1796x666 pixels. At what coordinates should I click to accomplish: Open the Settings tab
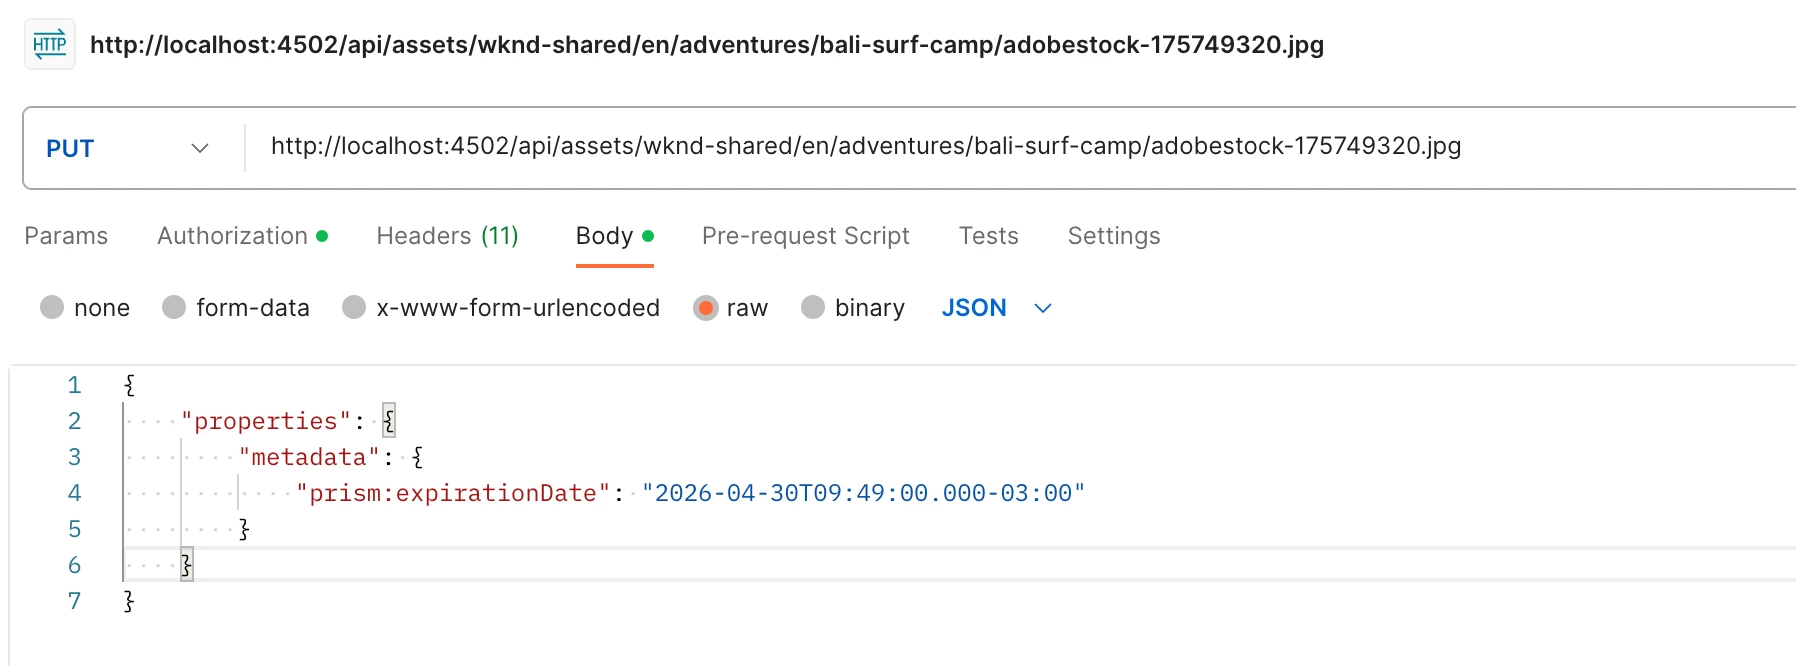coord(1113,236)
